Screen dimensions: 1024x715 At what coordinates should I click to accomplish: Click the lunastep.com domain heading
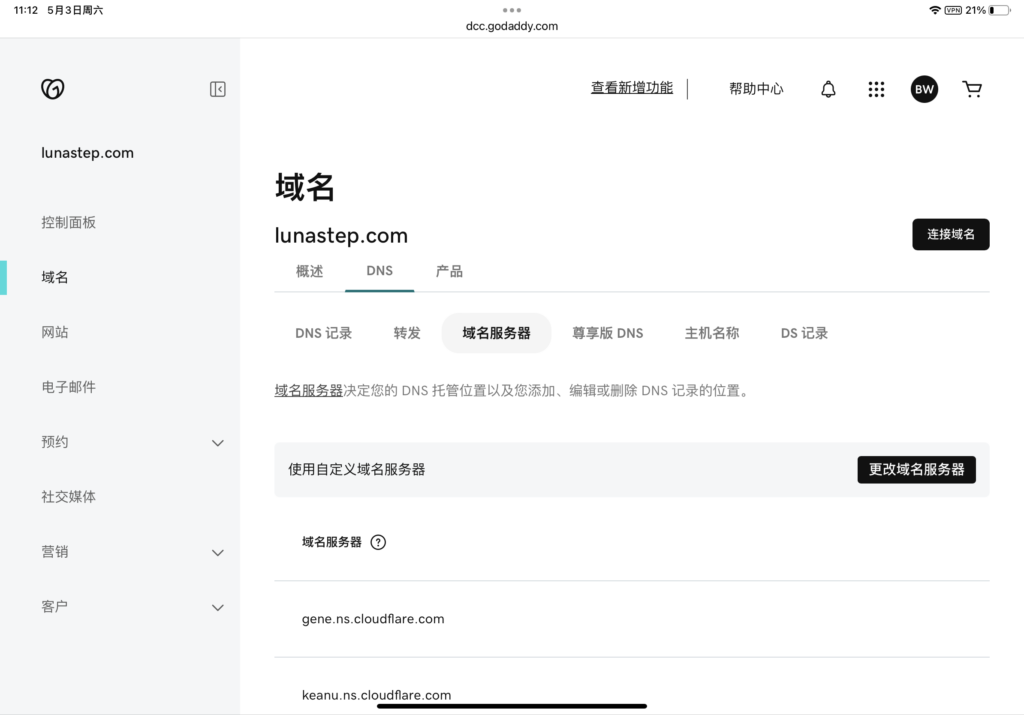(x=341, y=236)
